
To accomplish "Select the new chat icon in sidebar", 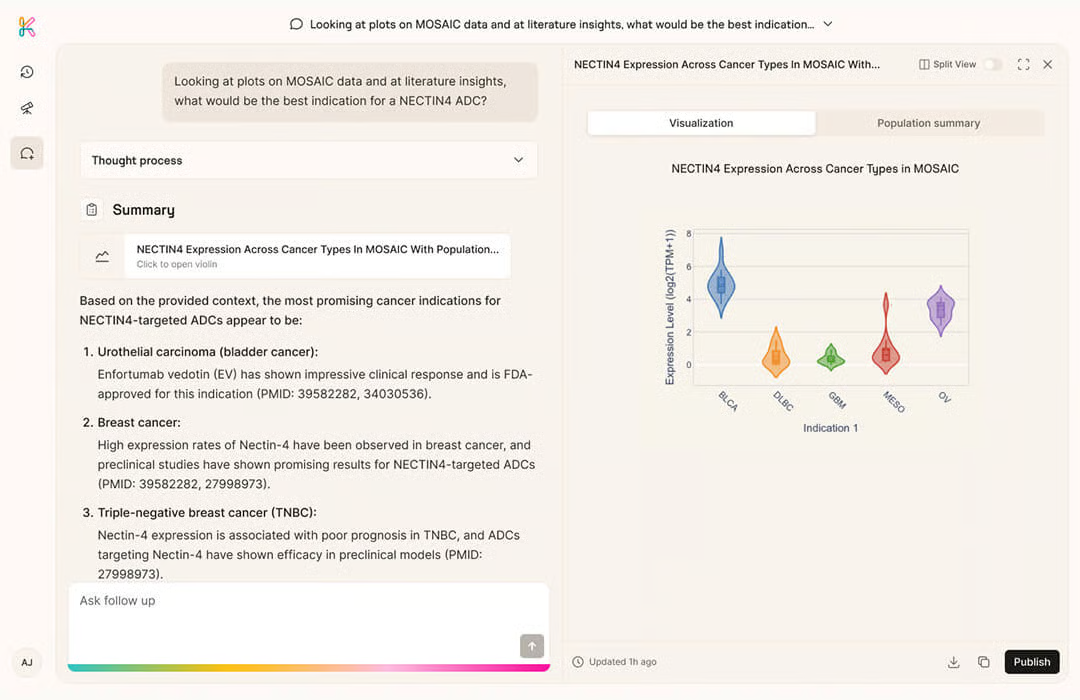I will pos(27,153).
